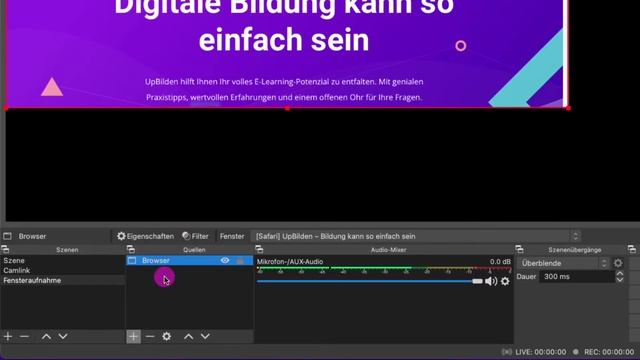The width and height of the screenshot is (640, 360).
Task: Add a new scene with plus
Action: 8,336
